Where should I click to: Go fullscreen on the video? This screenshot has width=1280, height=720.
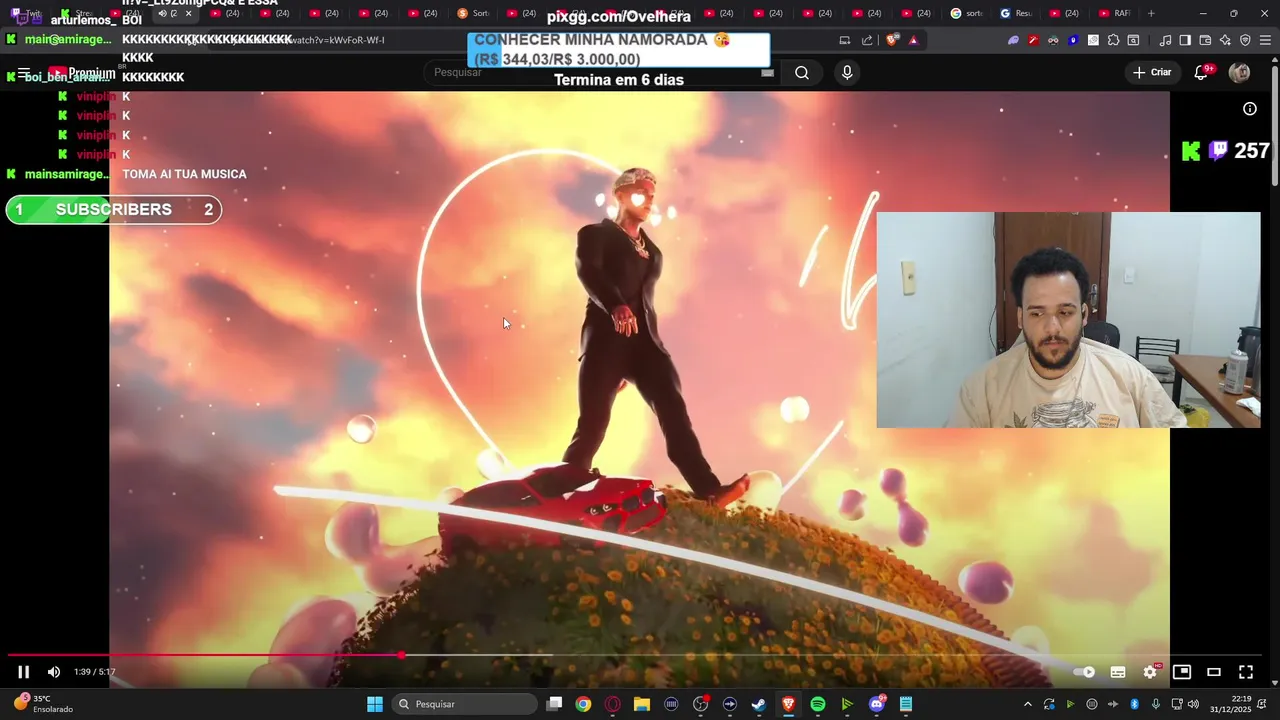[1246, 672]
